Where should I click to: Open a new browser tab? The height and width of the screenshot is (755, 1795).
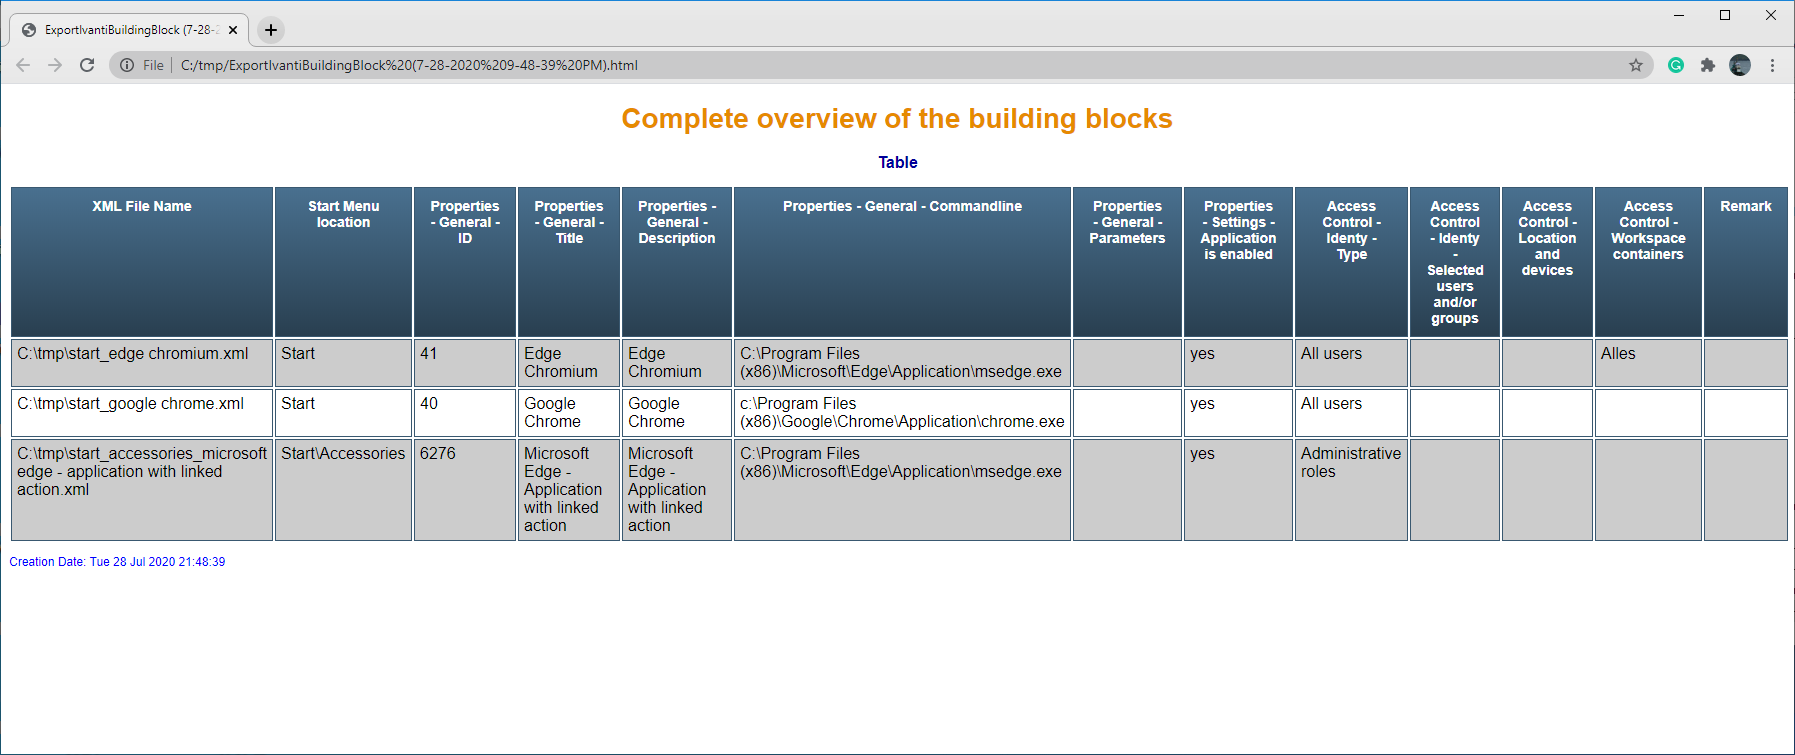tap(271, 30)
